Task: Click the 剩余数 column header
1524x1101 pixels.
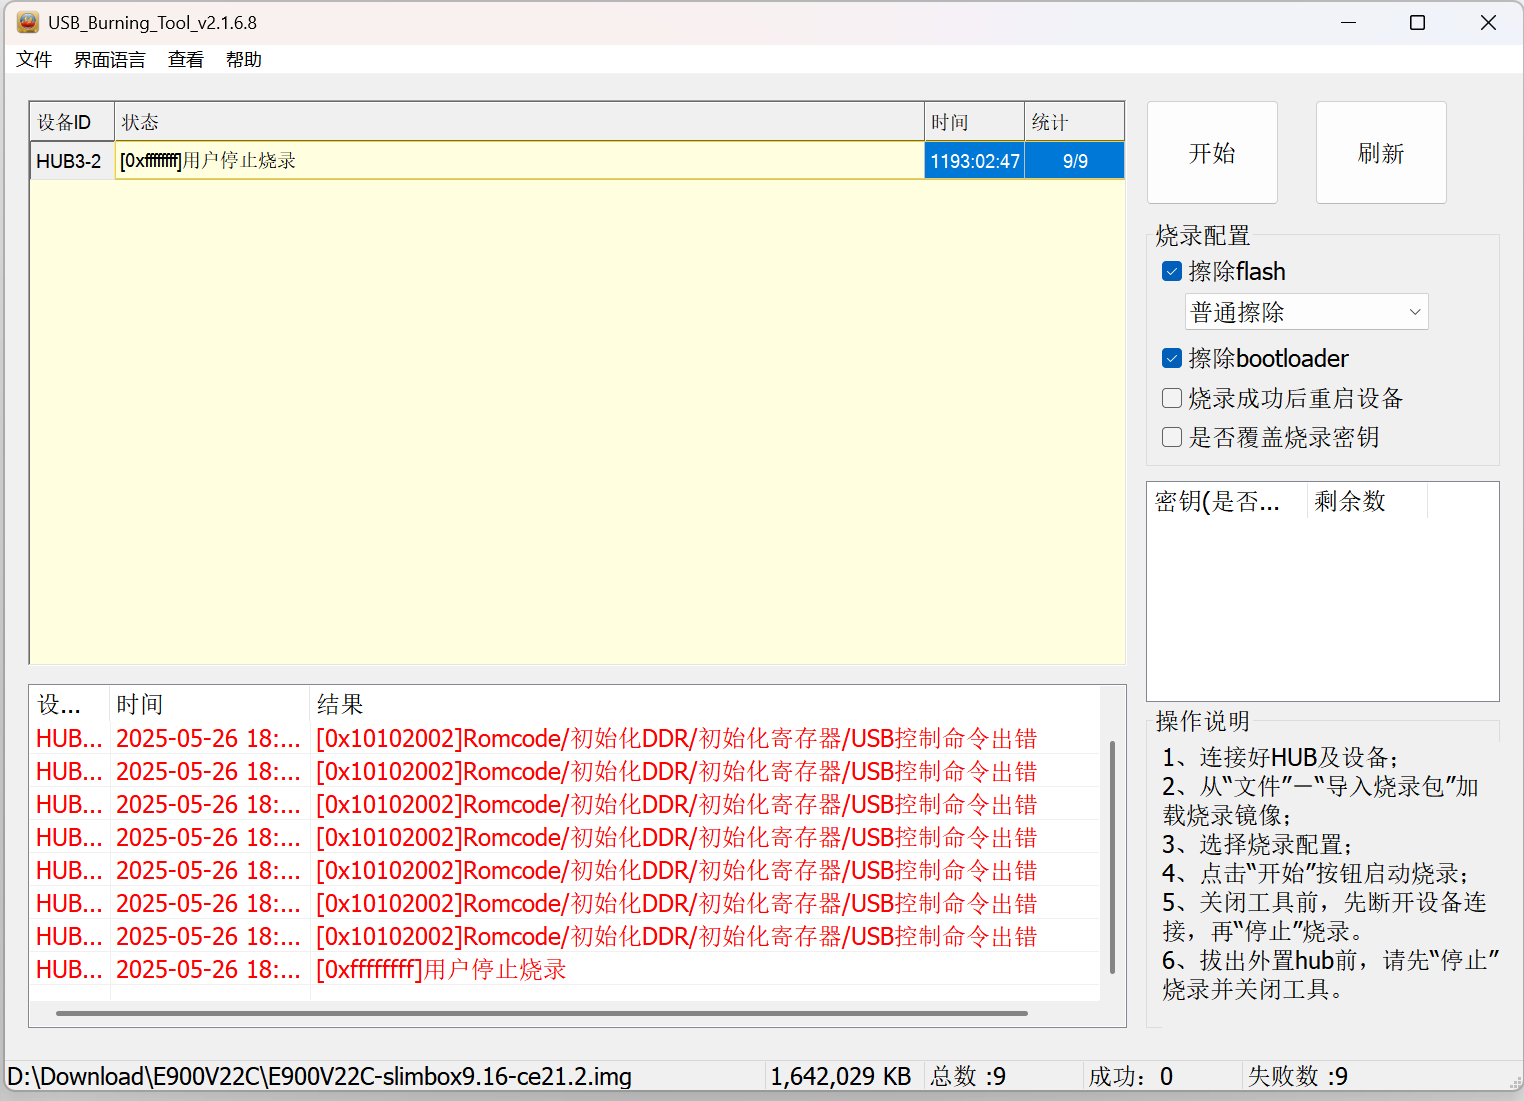Action: pyautogui.click(x=1367, y=501)
